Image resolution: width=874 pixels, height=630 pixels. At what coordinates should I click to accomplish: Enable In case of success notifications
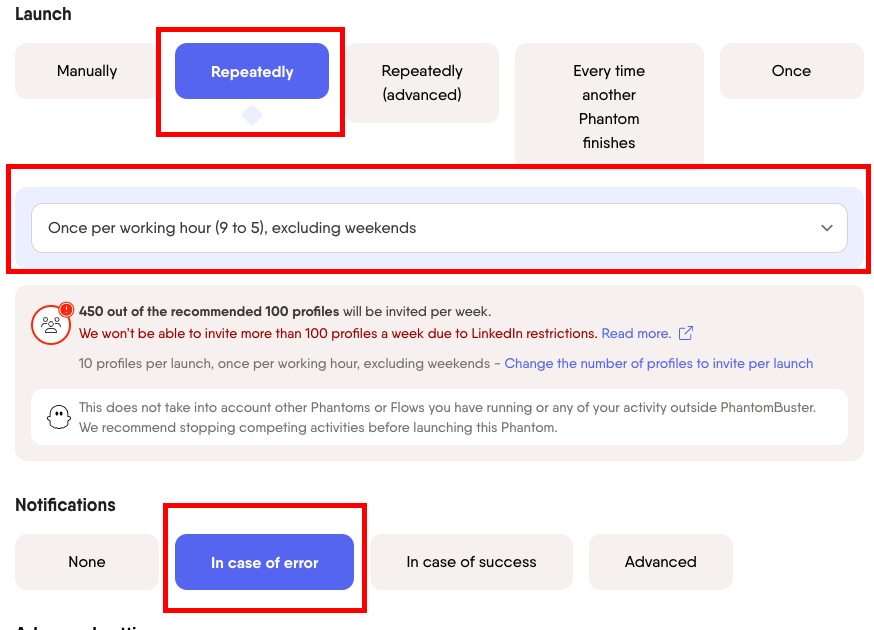coord(471,562)
